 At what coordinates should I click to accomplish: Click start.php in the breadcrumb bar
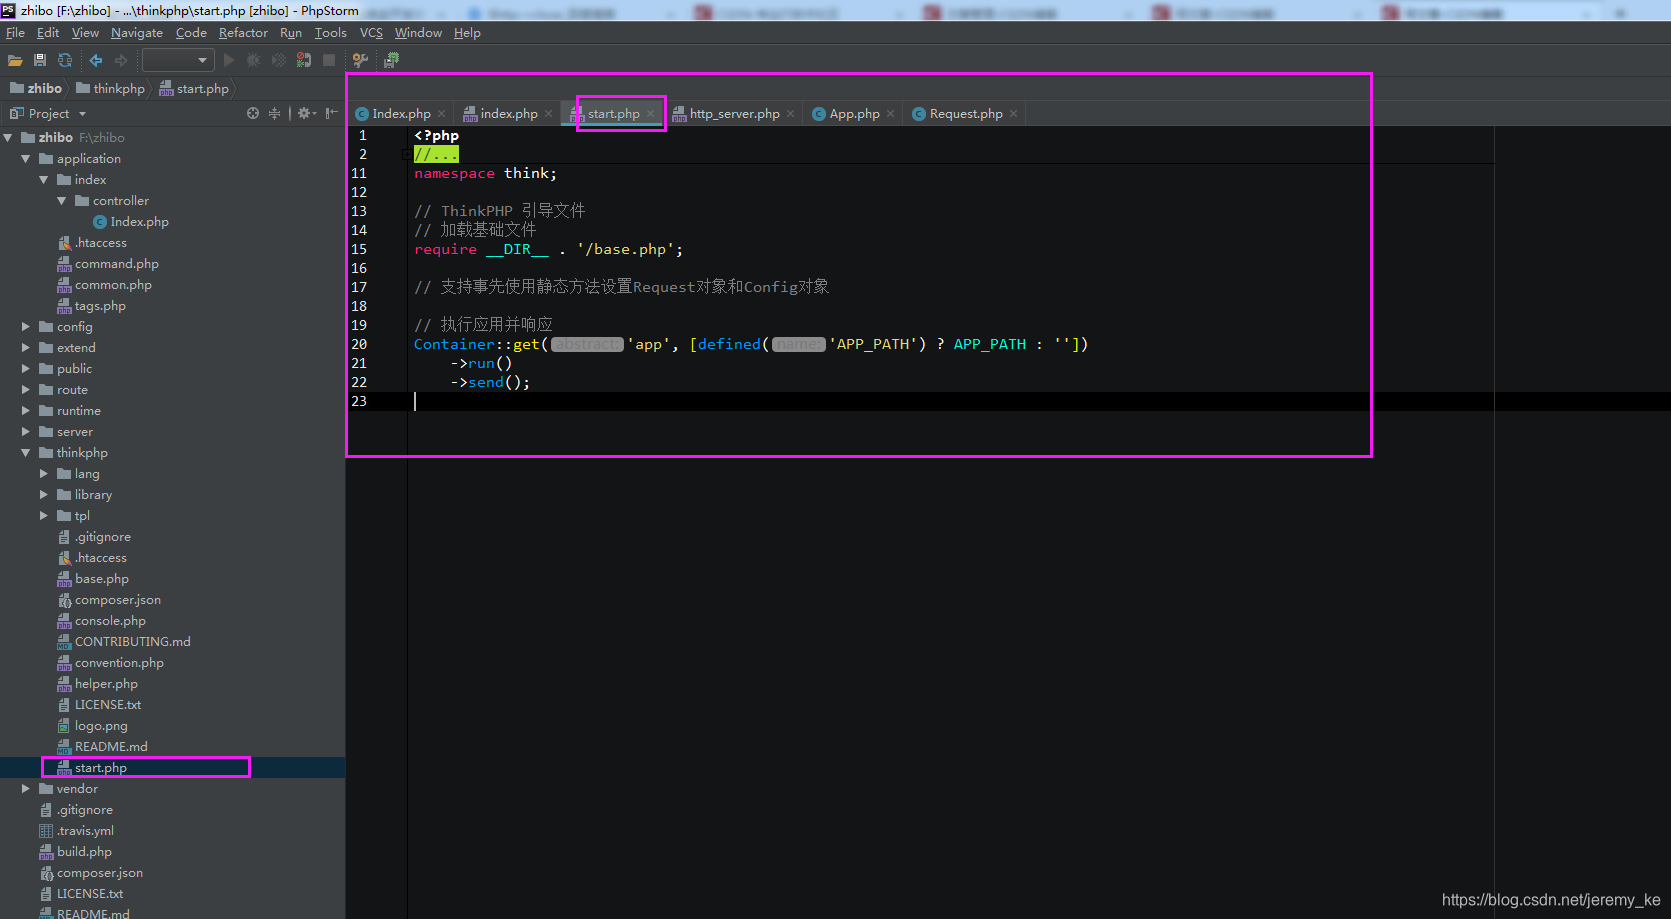[x=194, y=89]
